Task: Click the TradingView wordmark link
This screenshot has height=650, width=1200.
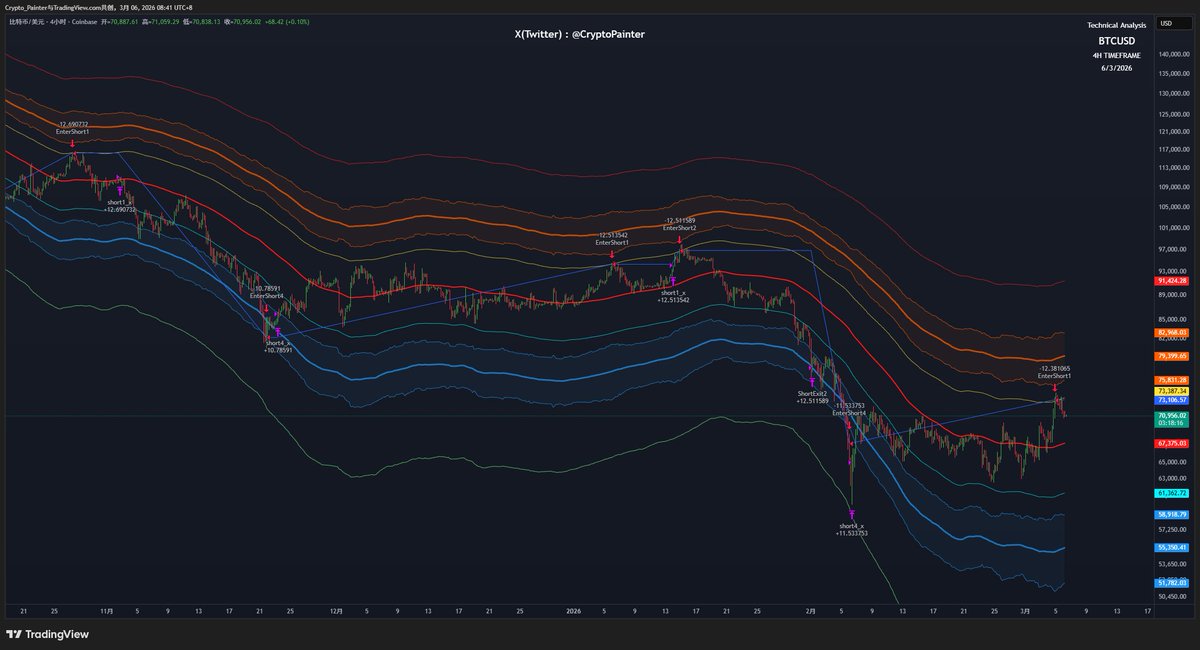Action: [x=55, y=634]
